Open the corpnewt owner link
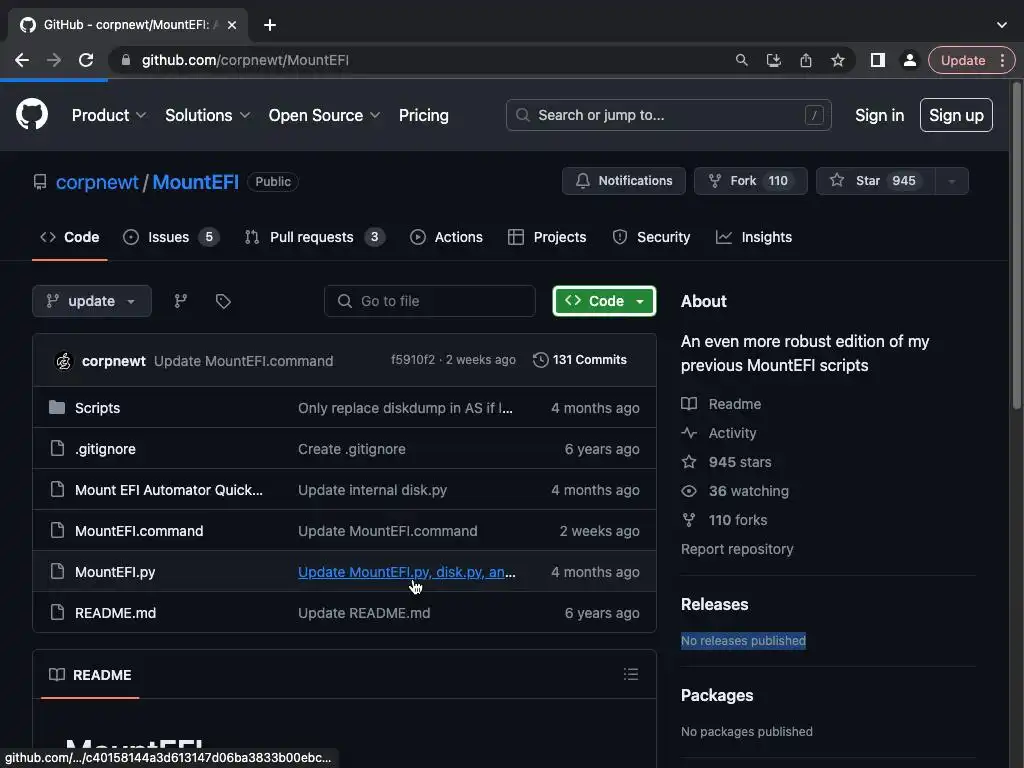The image size is (1024, 768). coord(97,182)
